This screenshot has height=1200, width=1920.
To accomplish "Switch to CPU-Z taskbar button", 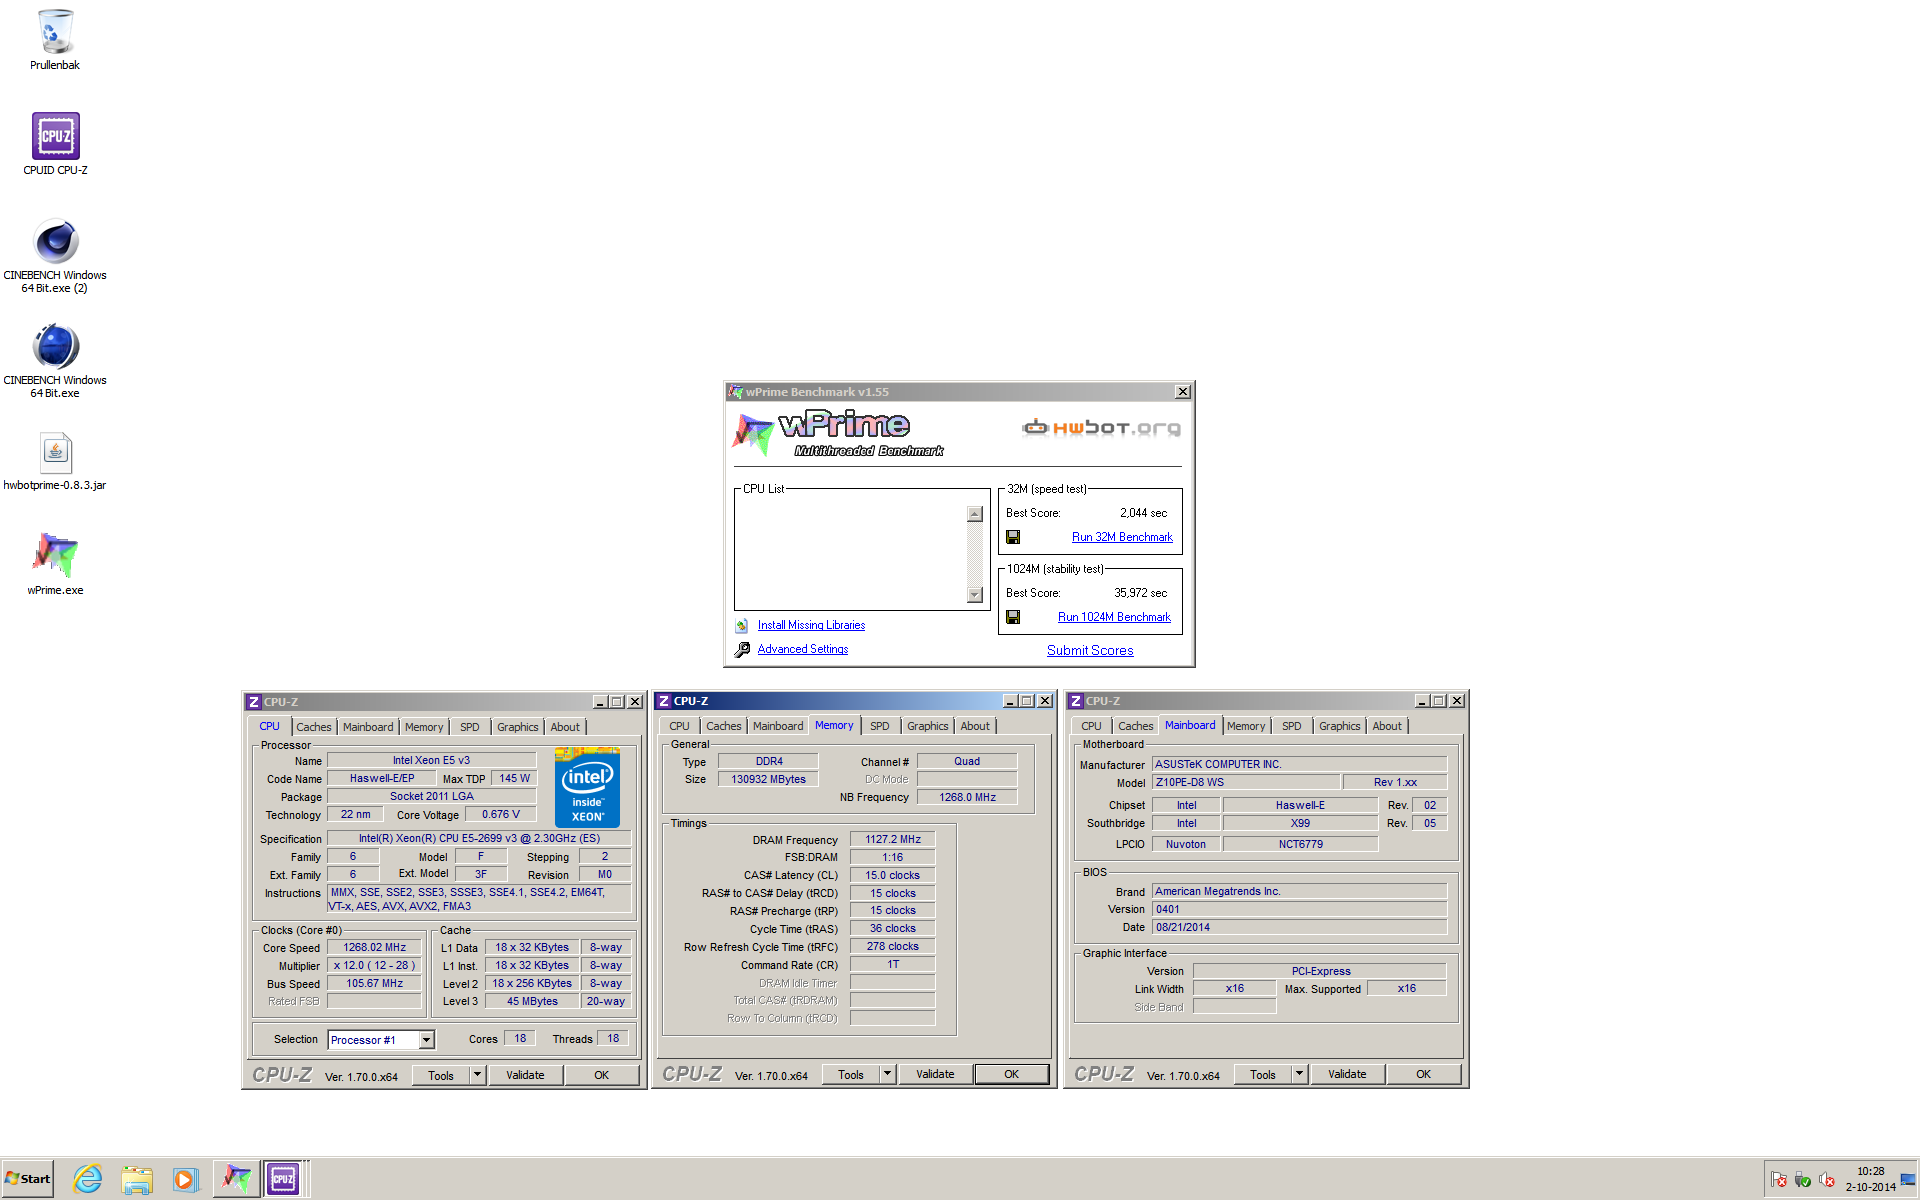I will click(284, 1179).
